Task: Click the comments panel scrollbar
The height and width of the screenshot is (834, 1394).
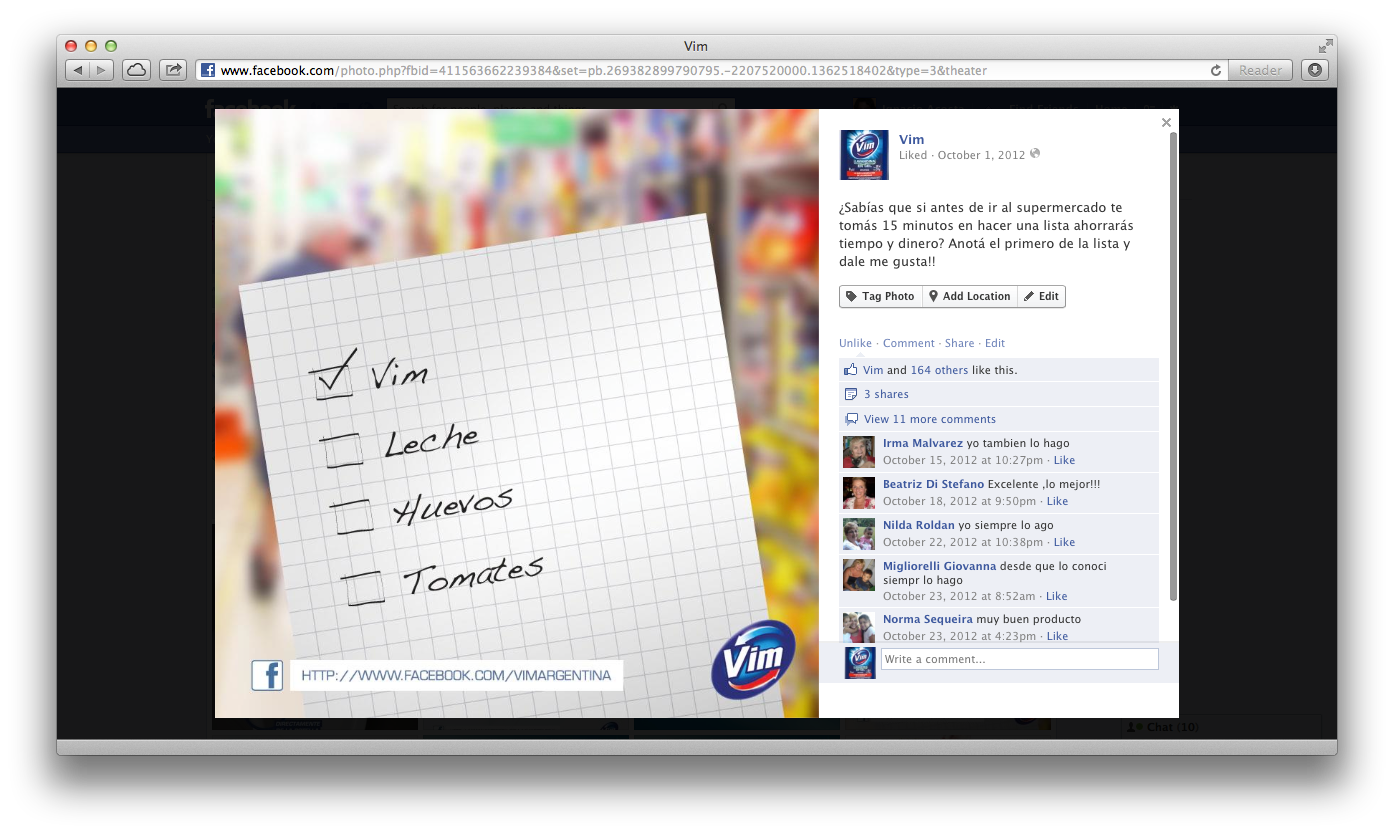Action: 1174,366
